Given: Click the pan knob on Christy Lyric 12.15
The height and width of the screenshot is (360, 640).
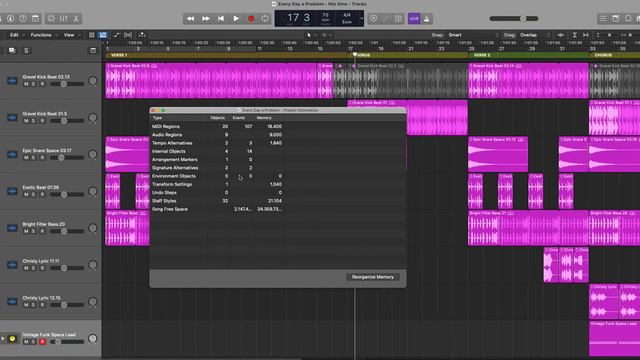Looking at the screenshot, I should click(x=93, y=302).
